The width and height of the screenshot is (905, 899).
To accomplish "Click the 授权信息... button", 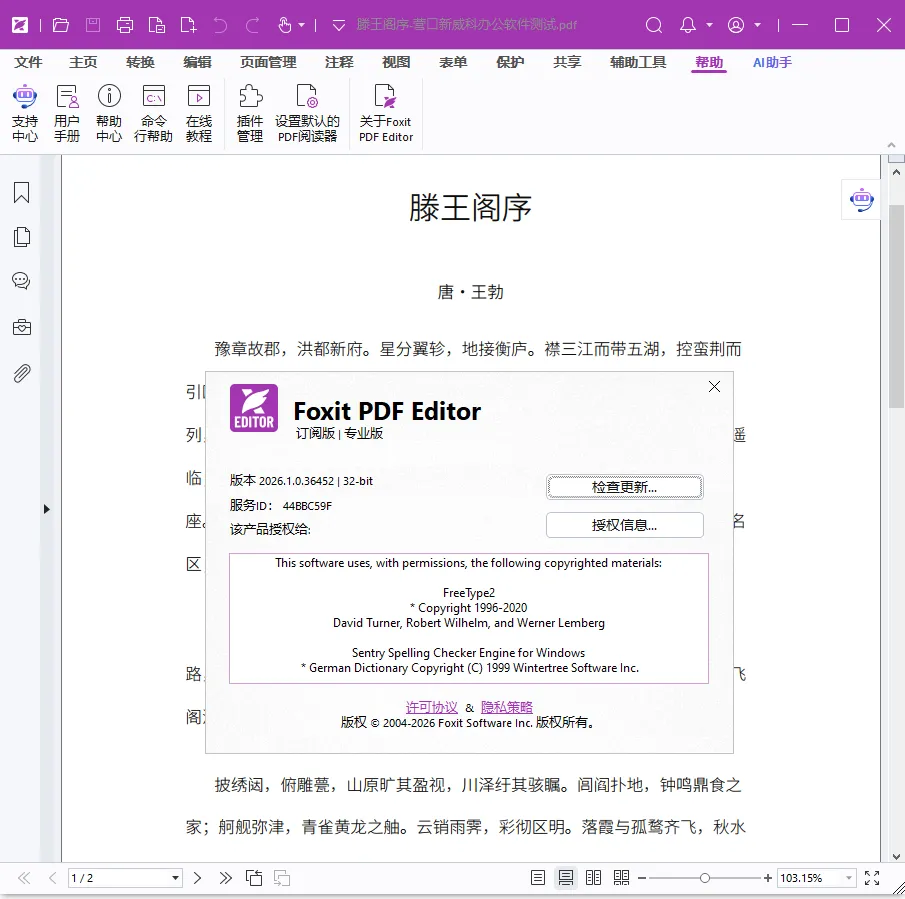I will 624,525.
